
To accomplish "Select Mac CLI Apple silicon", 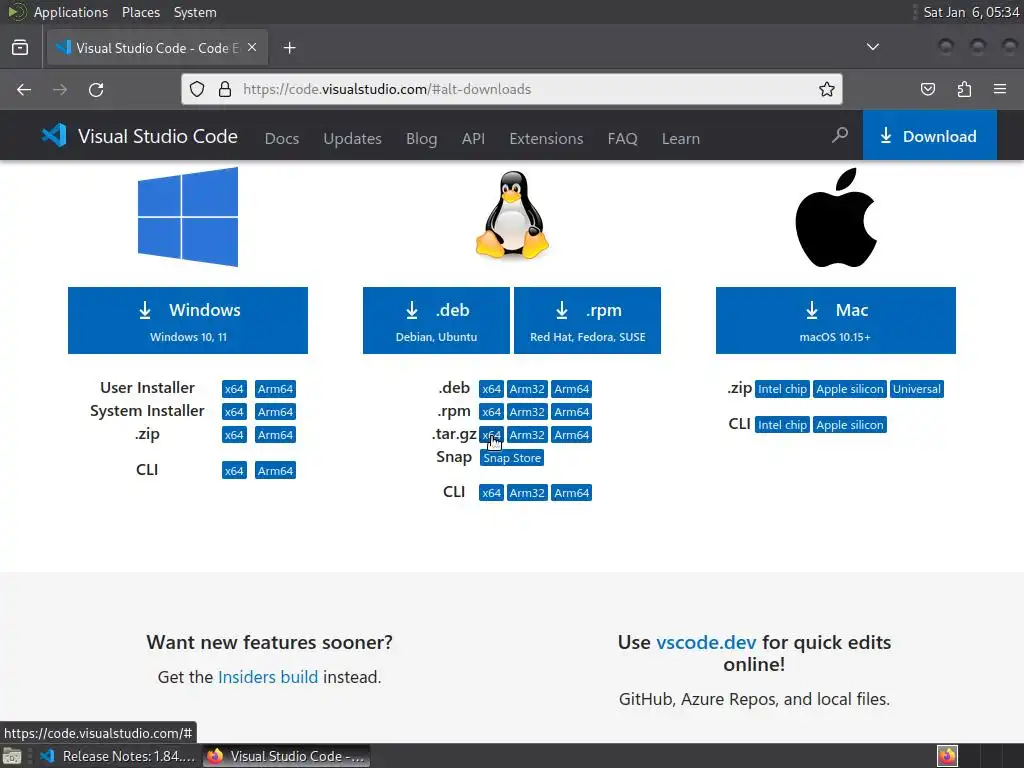I will pos(850,425).
